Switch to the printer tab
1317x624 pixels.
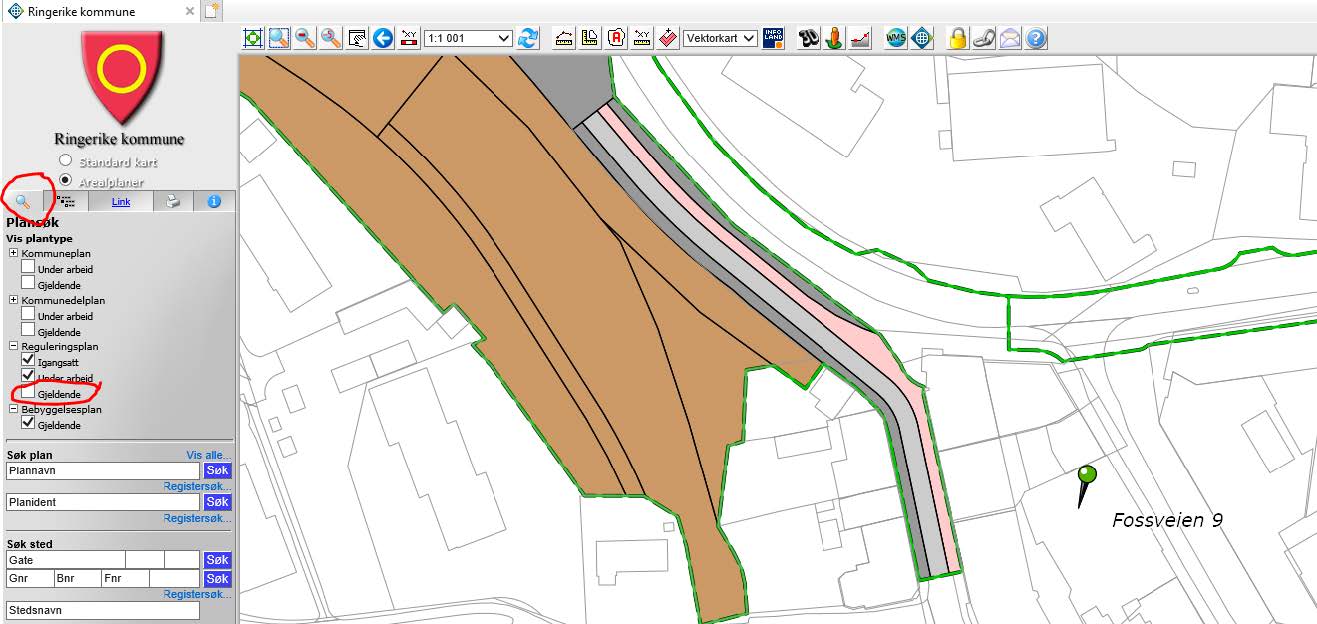tap(173, 201)
